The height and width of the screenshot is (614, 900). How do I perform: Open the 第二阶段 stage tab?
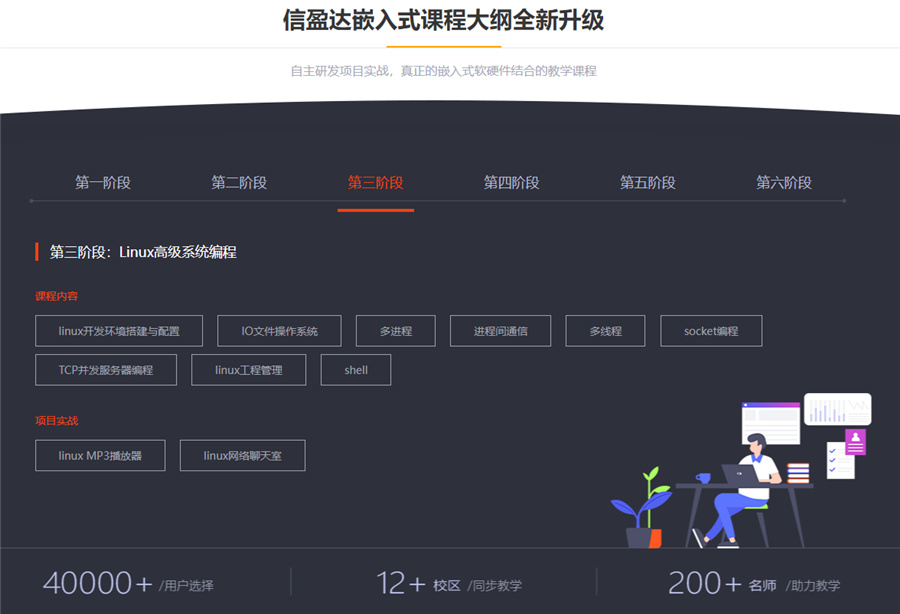[240, 183]
